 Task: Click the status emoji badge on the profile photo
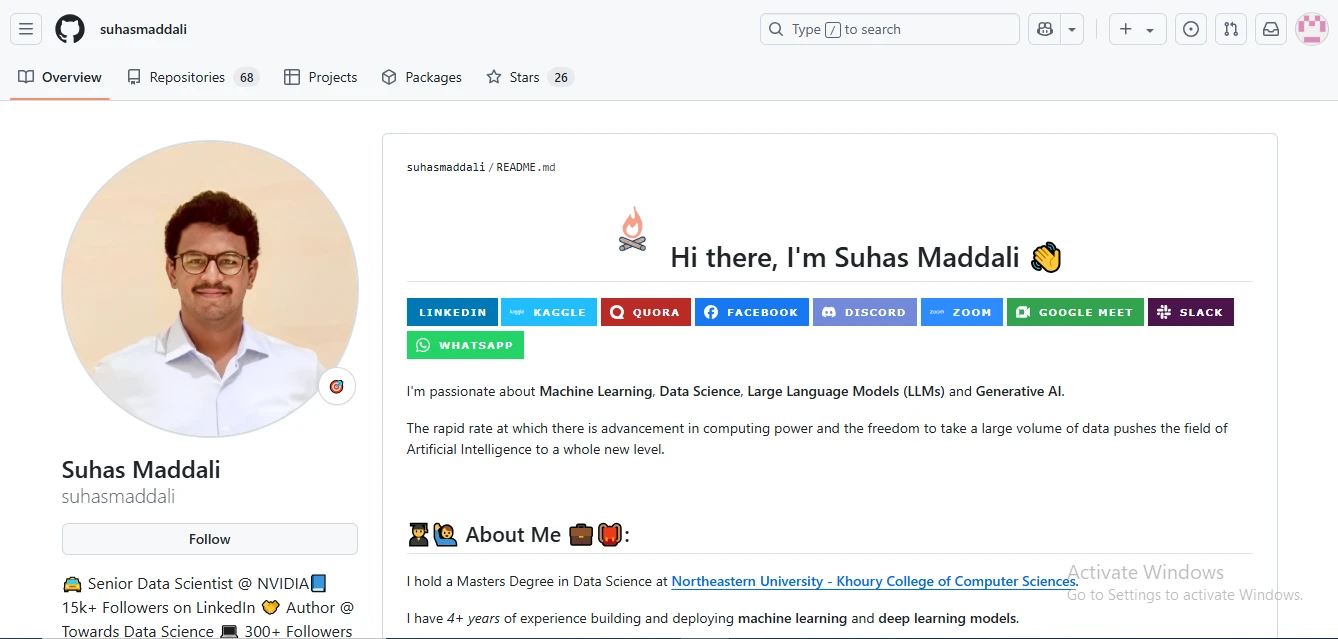pos(337,386)
